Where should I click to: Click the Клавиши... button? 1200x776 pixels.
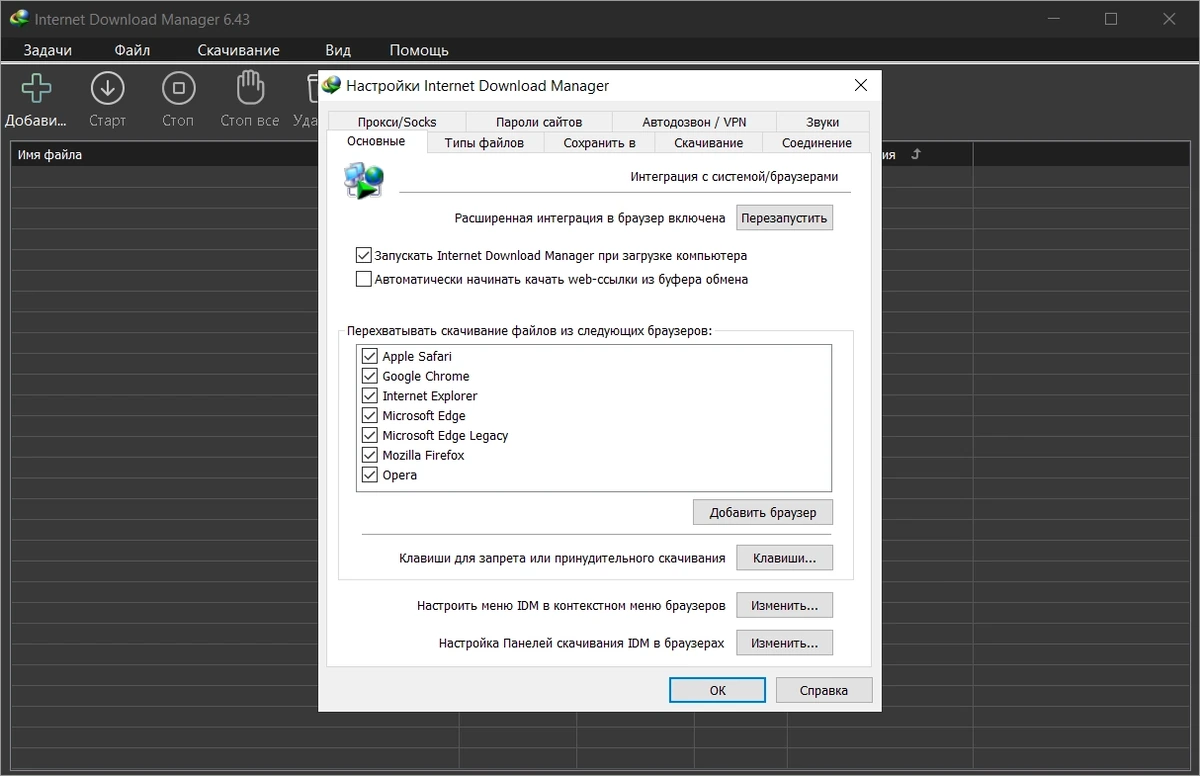[785, 558]
